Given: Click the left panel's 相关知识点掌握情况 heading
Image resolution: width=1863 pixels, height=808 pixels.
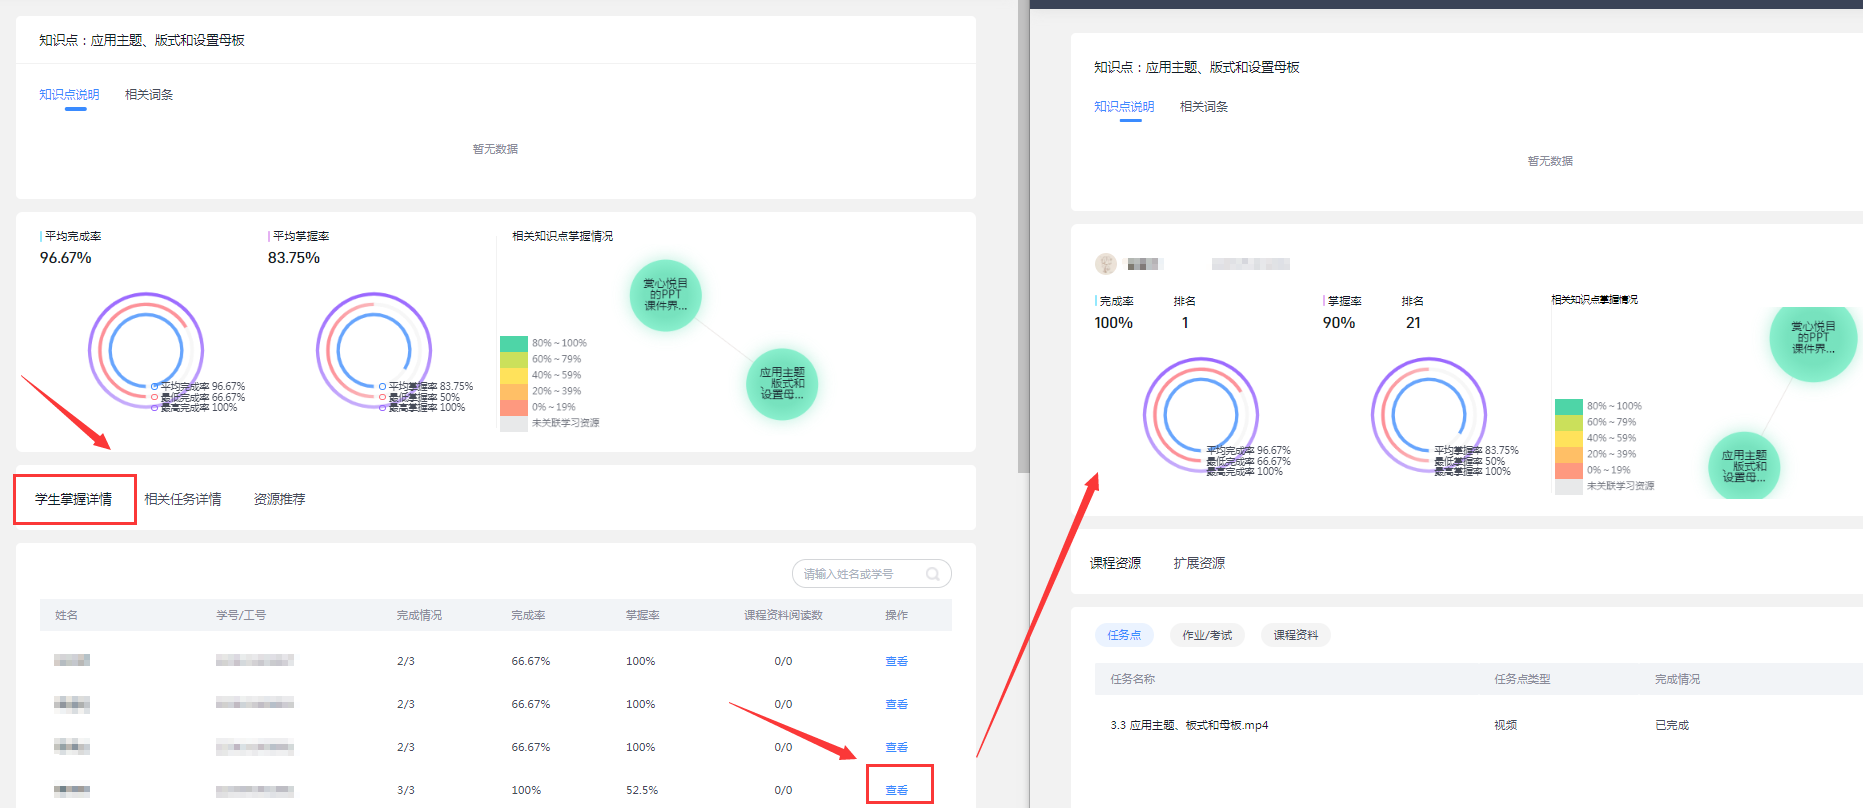Looking at the screenshot, I should (563, 236).
